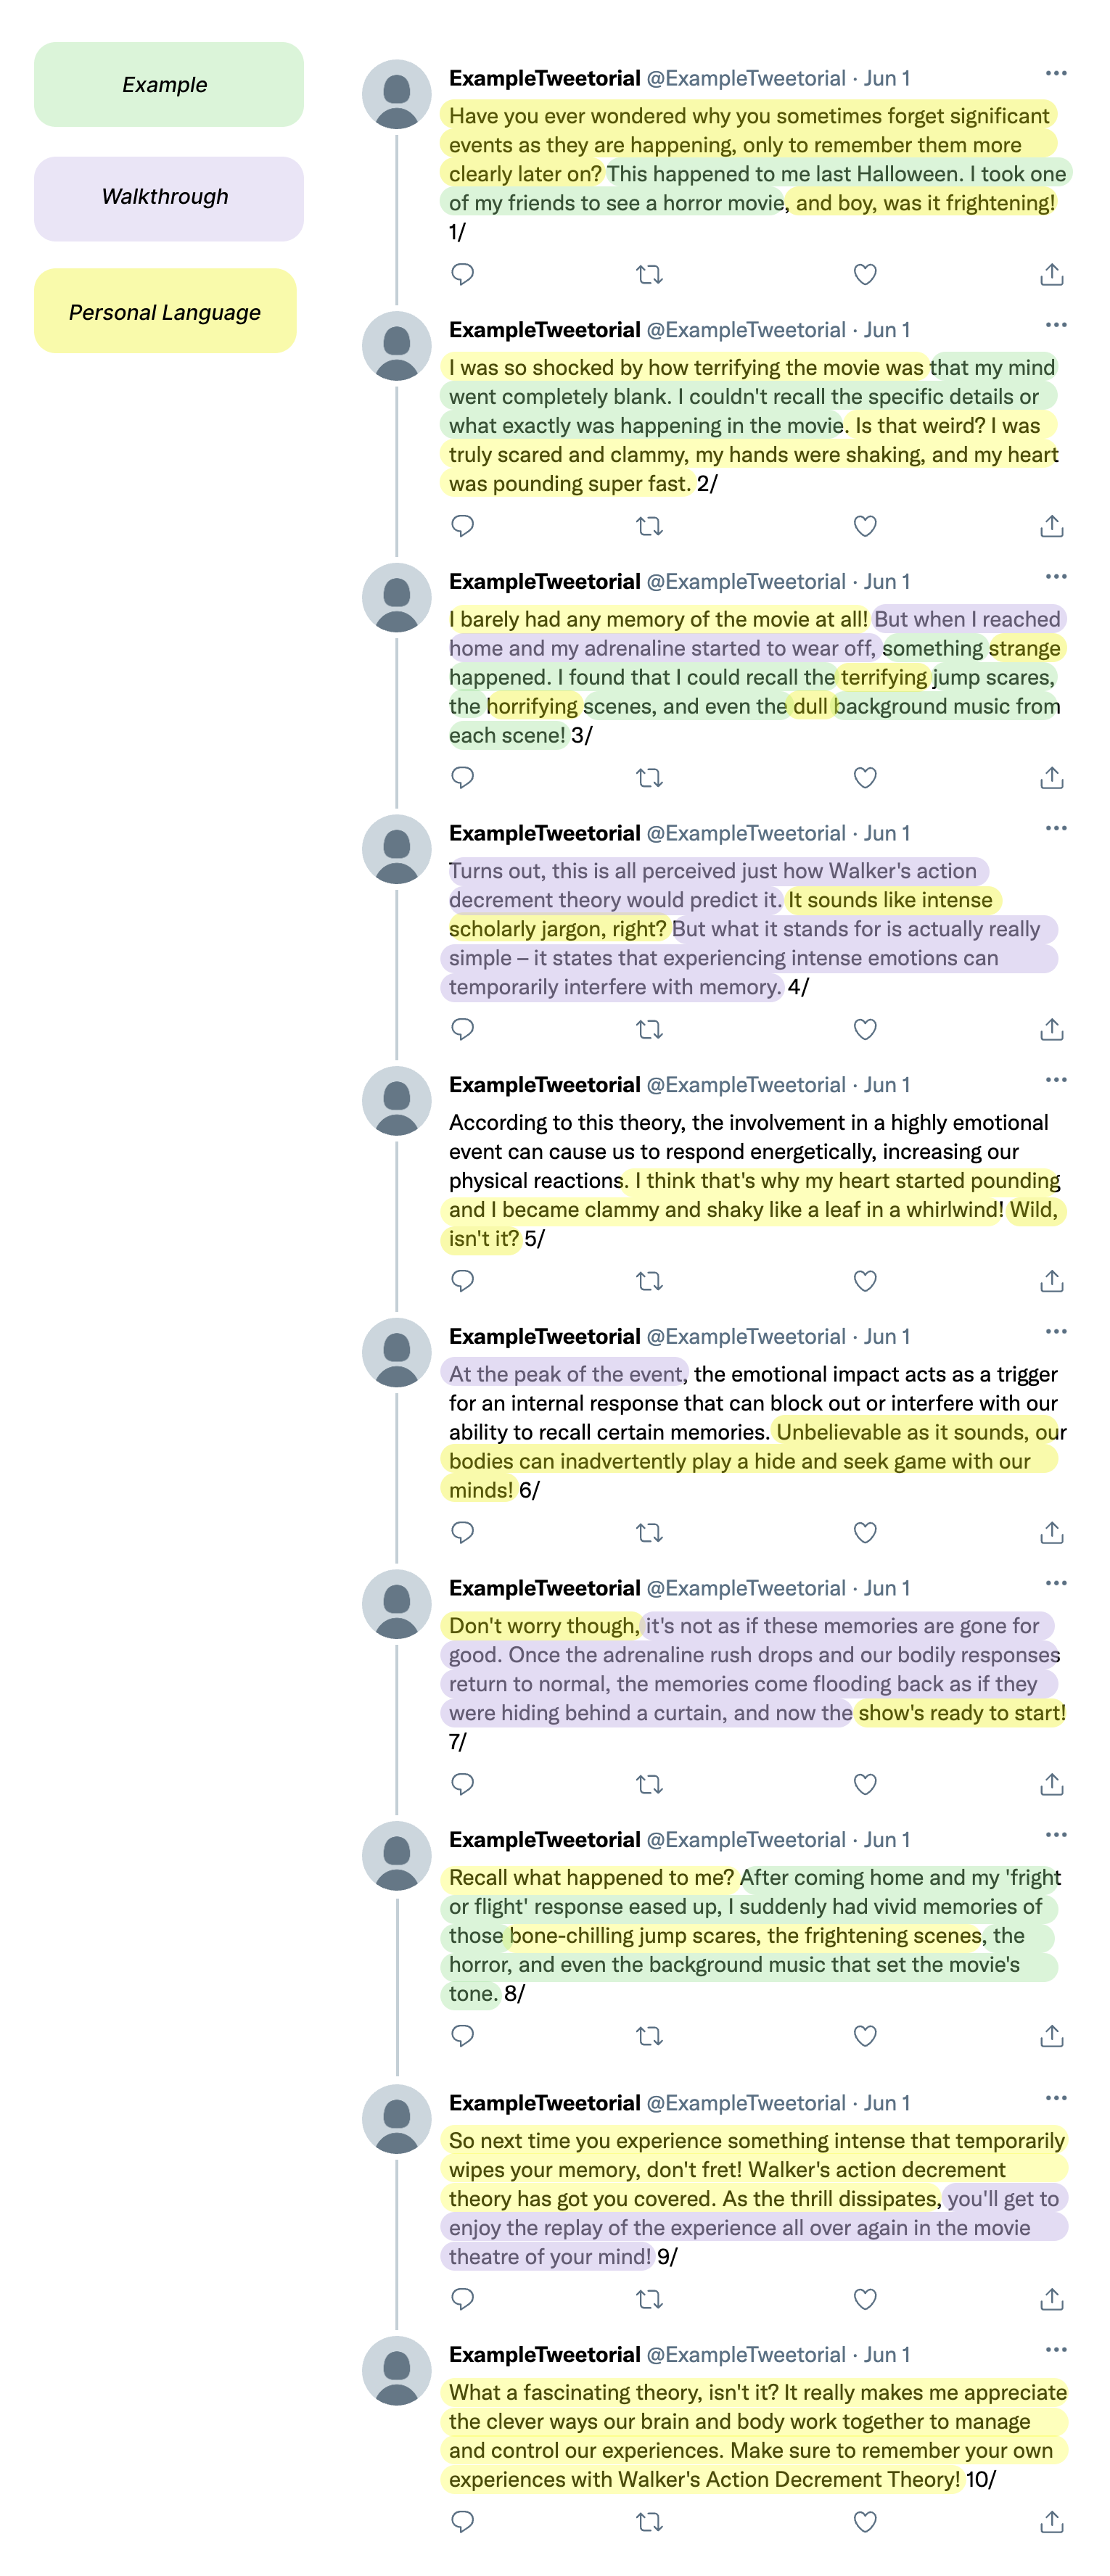Screen dimensions: 1110x2576
Task: Open ExampleTweetorial profile name on first tweet
Action: [544, 78]
